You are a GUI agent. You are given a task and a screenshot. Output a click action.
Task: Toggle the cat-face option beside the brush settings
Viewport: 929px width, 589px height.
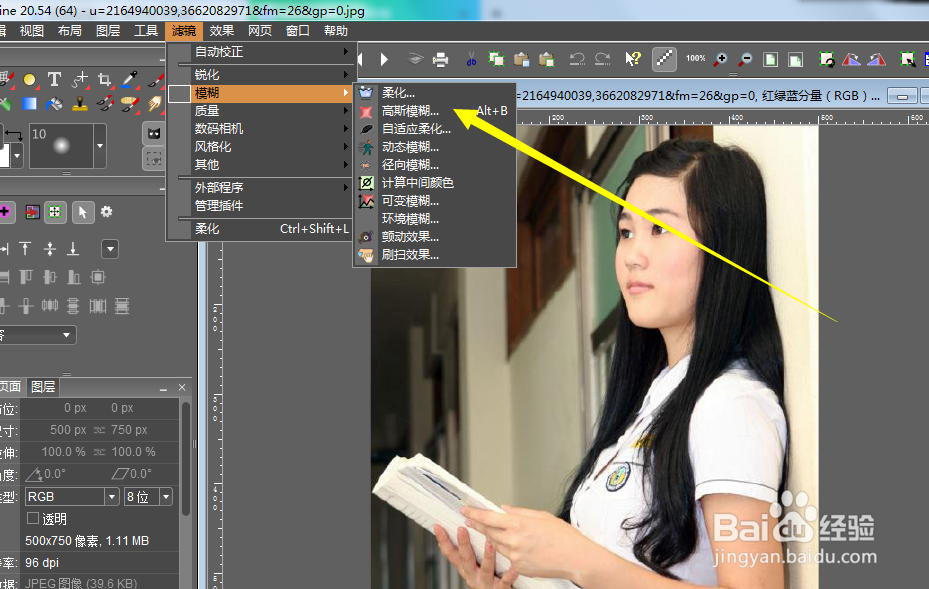click(x=156, y=134)
